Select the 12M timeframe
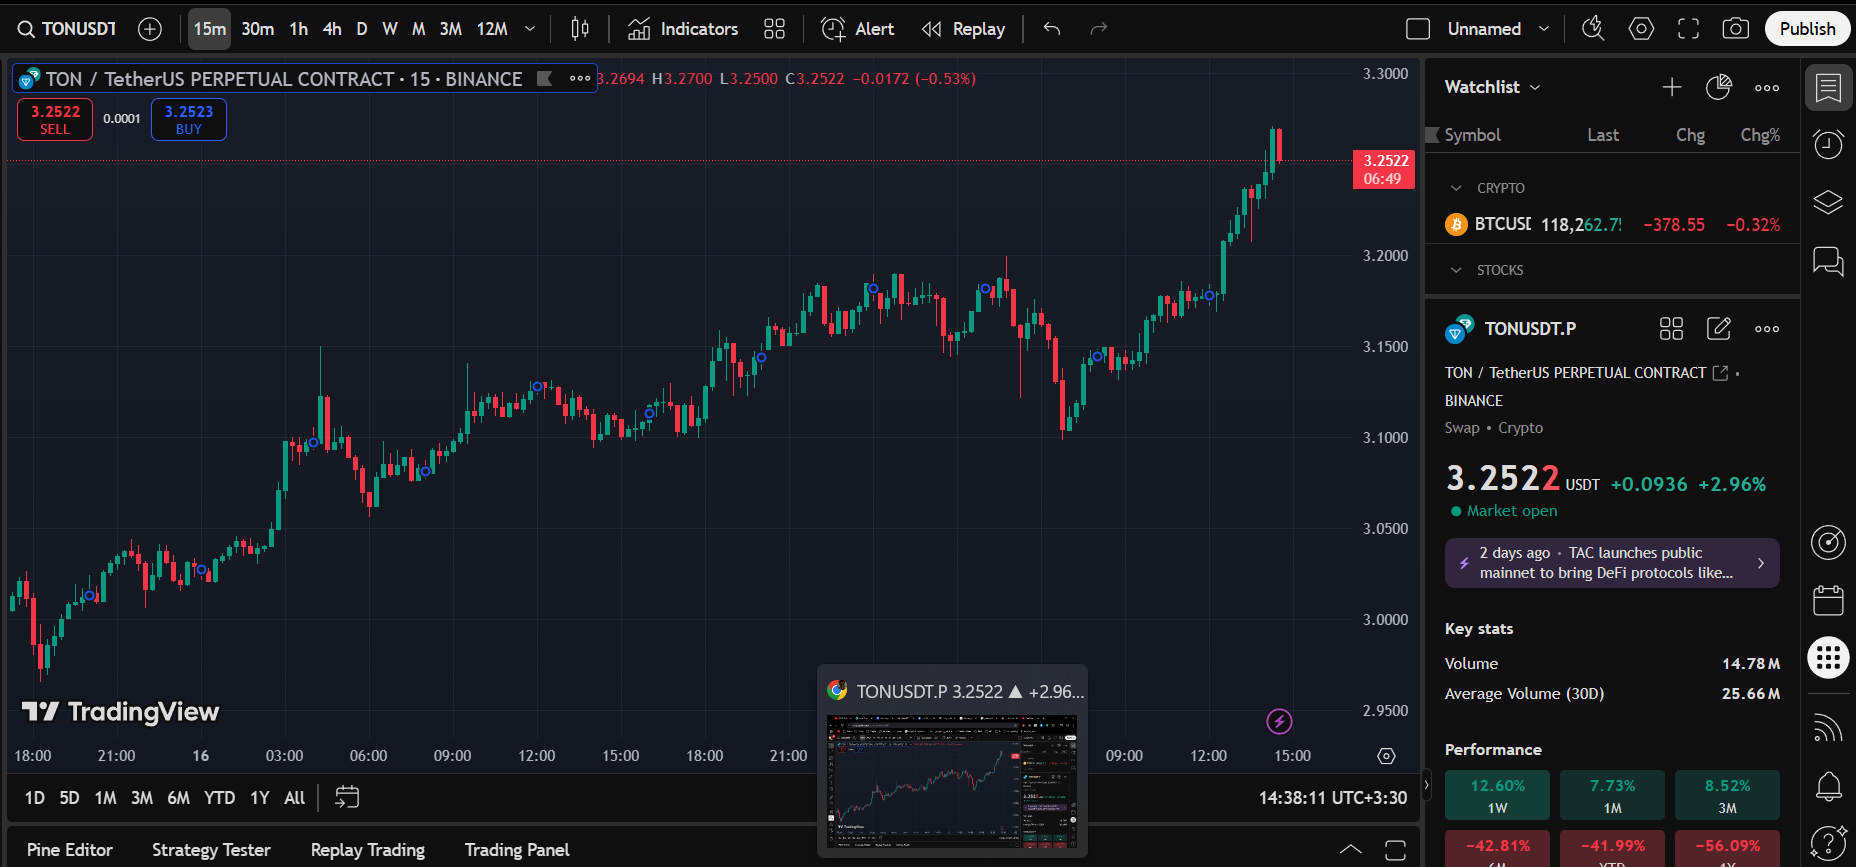This screenshot has height=867, width=1856. pos(492,29)
